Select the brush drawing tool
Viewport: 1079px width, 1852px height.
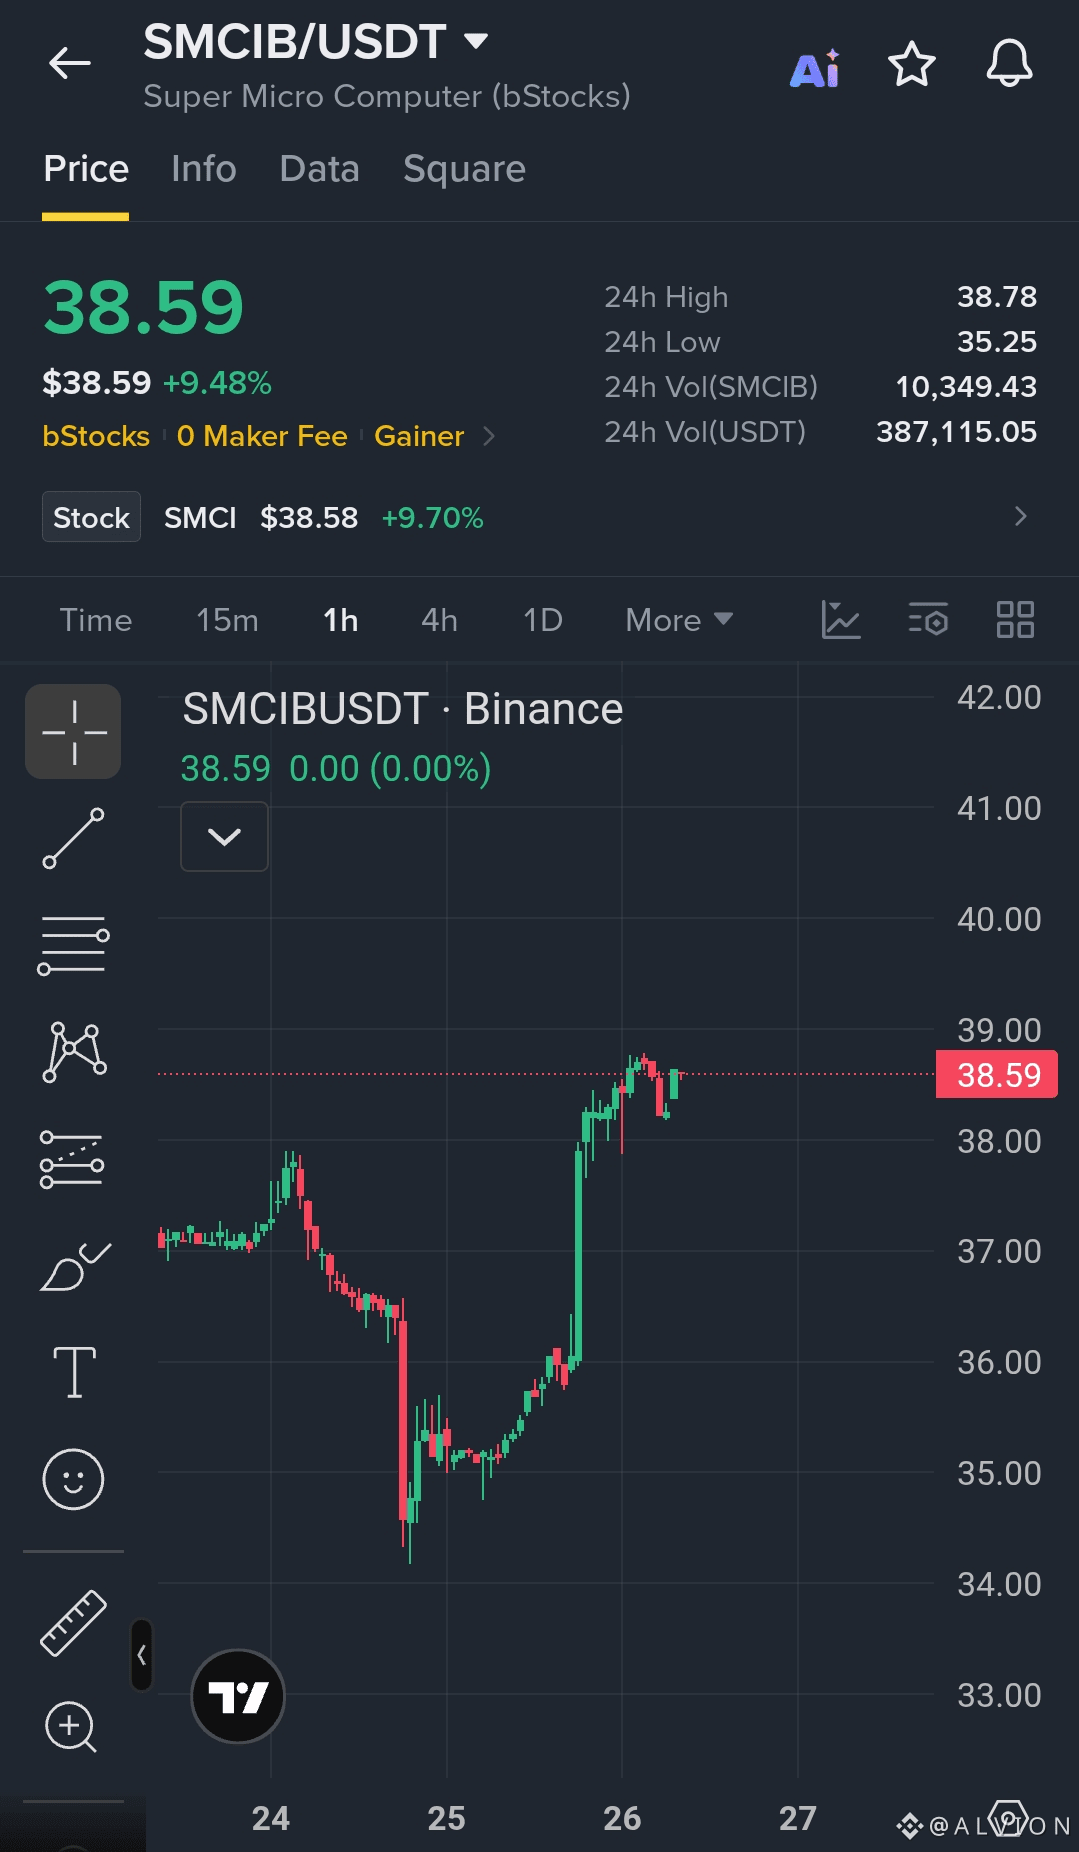tap(75, 1266)
